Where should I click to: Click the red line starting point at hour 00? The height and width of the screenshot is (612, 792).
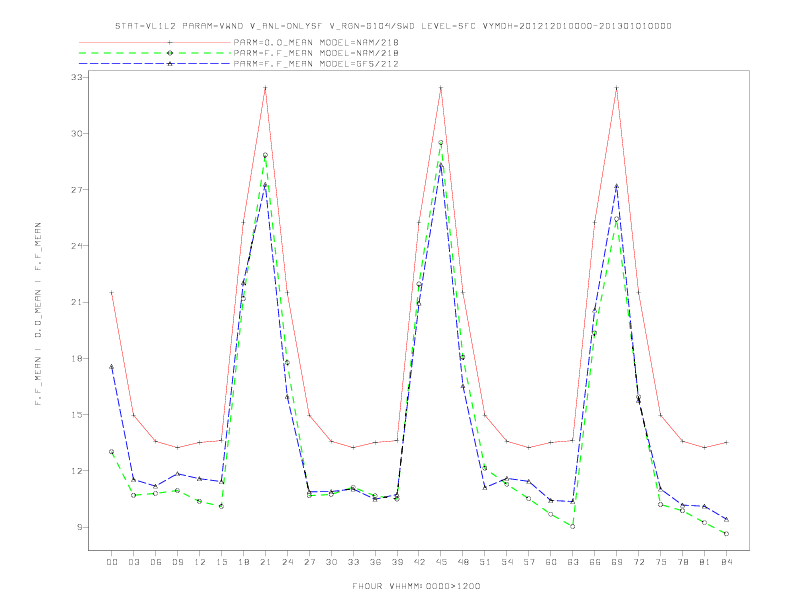click(112, 292)
